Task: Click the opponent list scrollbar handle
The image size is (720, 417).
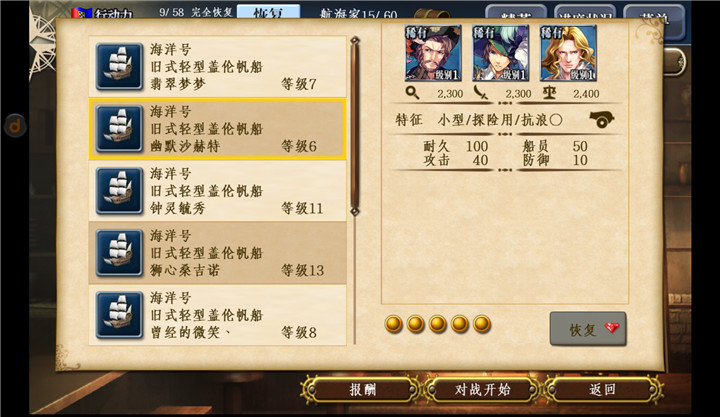Action: [355, 126]
